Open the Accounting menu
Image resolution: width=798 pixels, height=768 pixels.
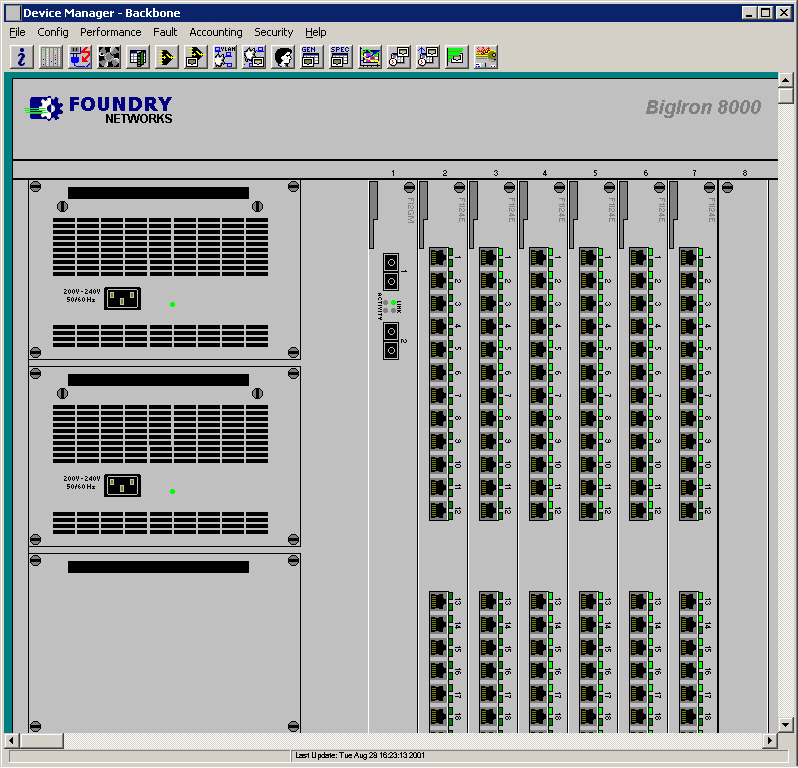point(215,32)
